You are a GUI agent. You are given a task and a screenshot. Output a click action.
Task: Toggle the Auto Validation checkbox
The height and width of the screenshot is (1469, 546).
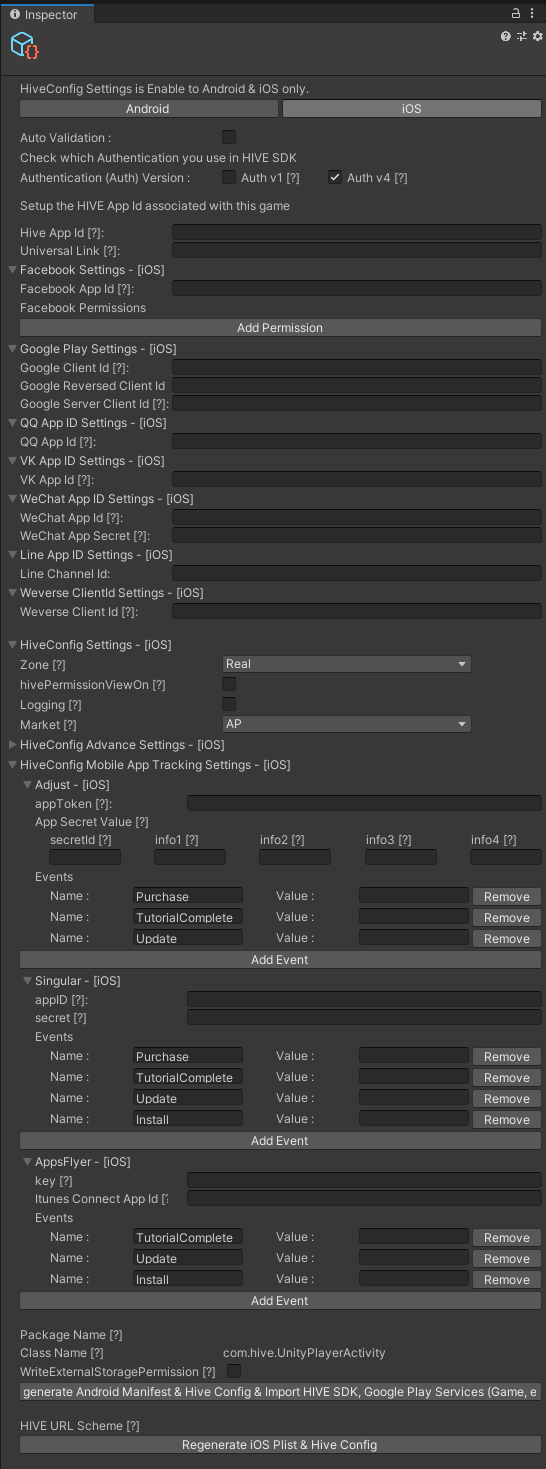(x=229, y=137)
